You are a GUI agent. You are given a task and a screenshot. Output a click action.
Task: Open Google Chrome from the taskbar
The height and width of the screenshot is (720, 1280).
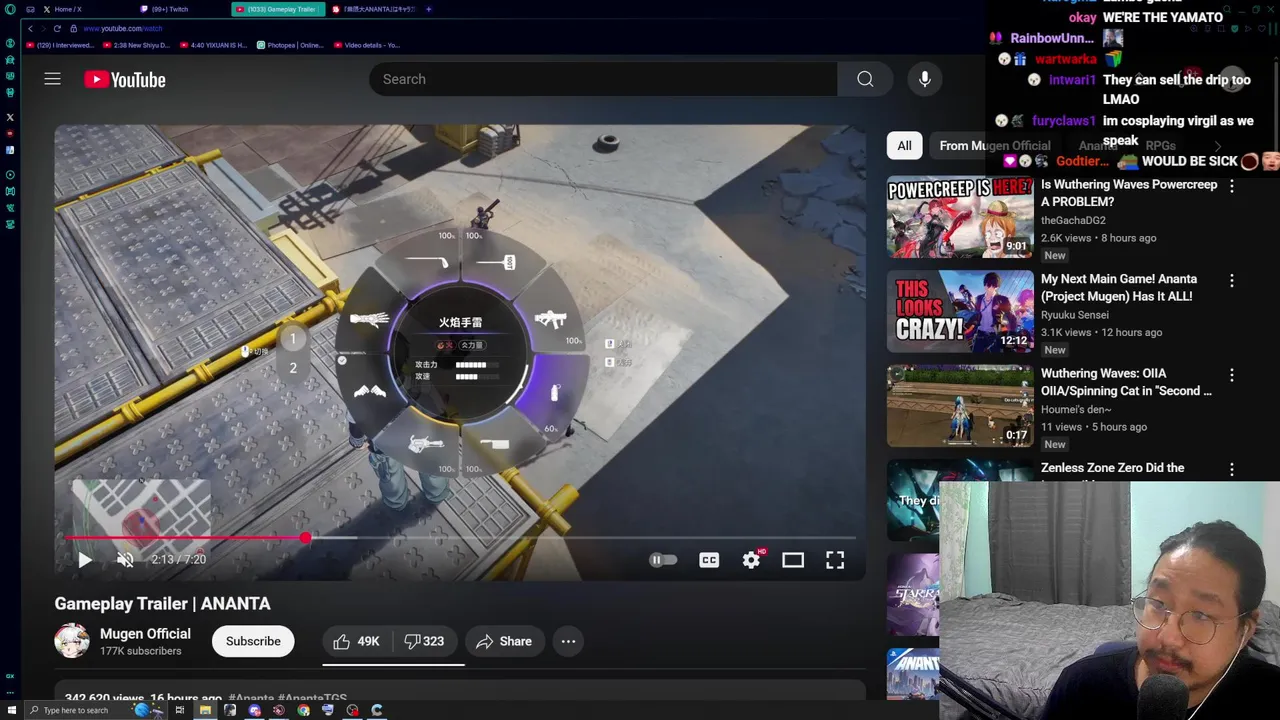coord(303,710)
